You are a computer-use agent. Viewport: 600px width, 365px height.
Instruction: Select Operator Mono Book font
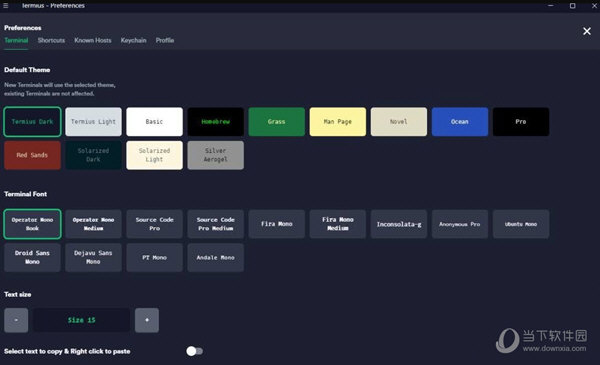click(x=32, y=224)
